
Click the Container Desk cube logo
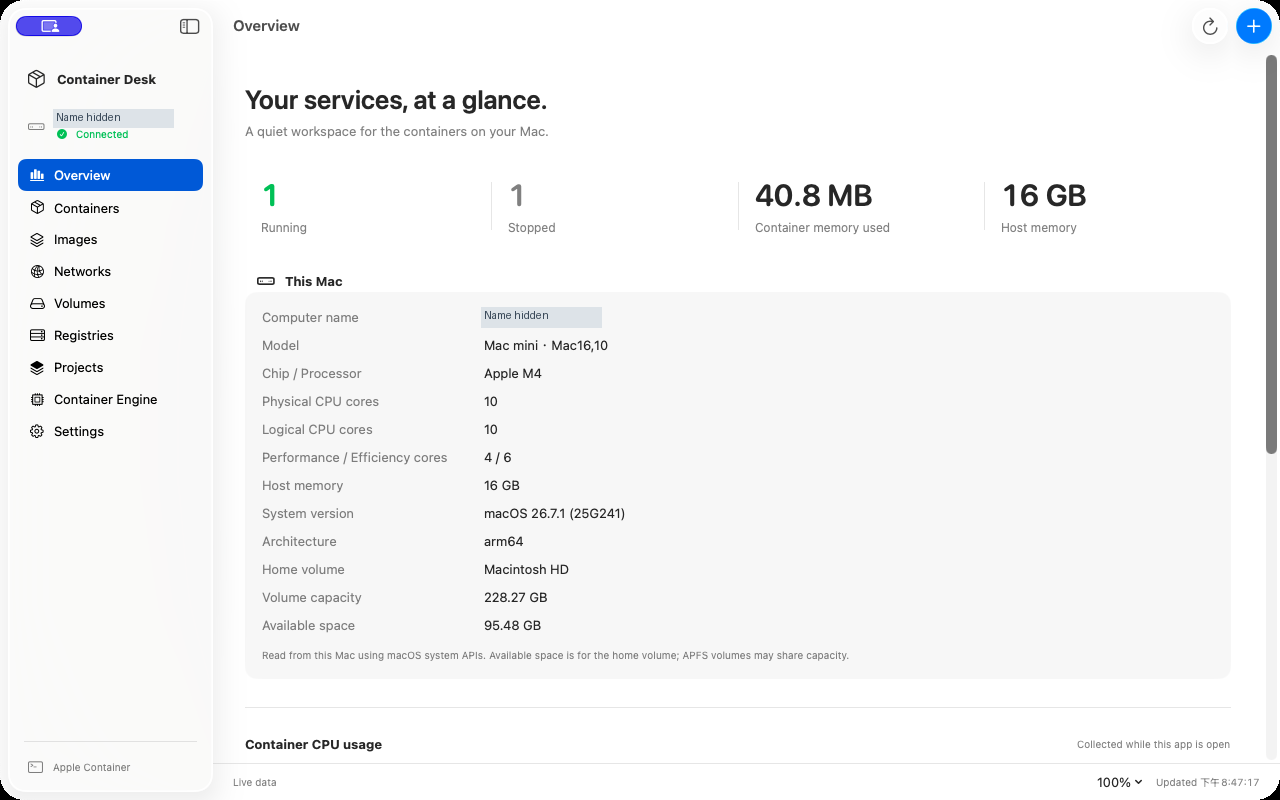point(36,79)
